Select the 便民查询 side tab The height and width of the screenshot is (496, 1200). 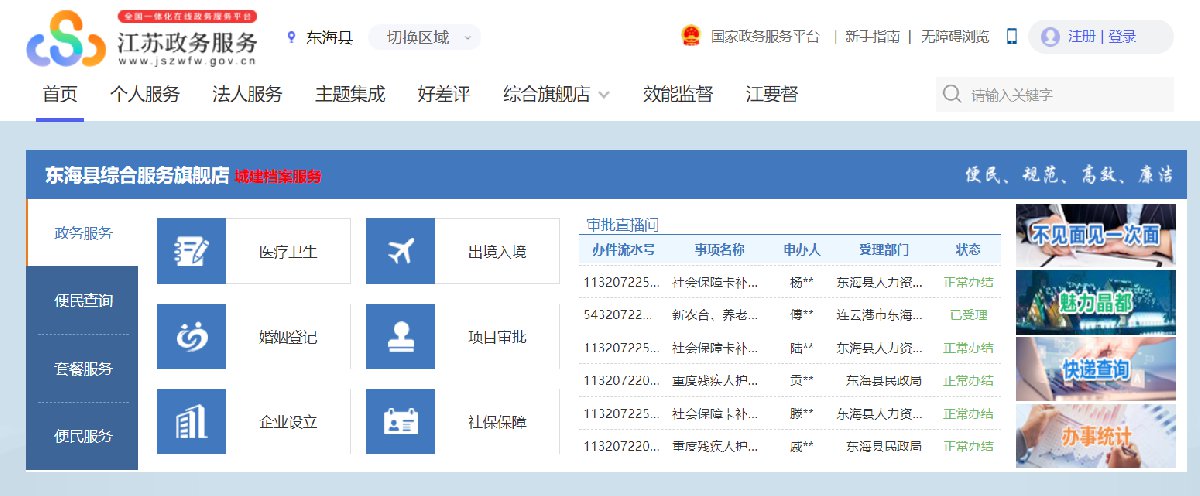(83, 301)
